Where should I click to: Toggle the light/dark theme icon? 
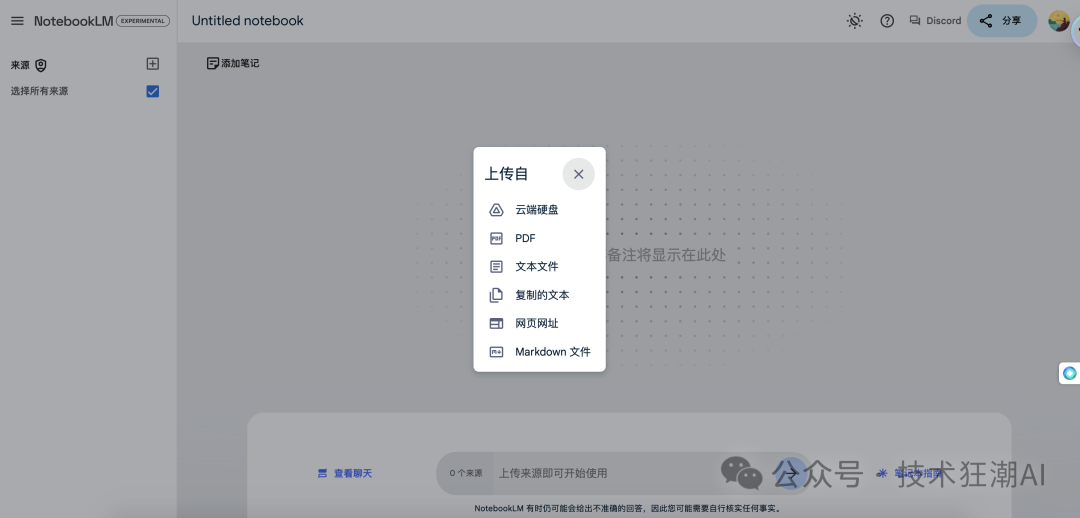(x=855, y=21)
